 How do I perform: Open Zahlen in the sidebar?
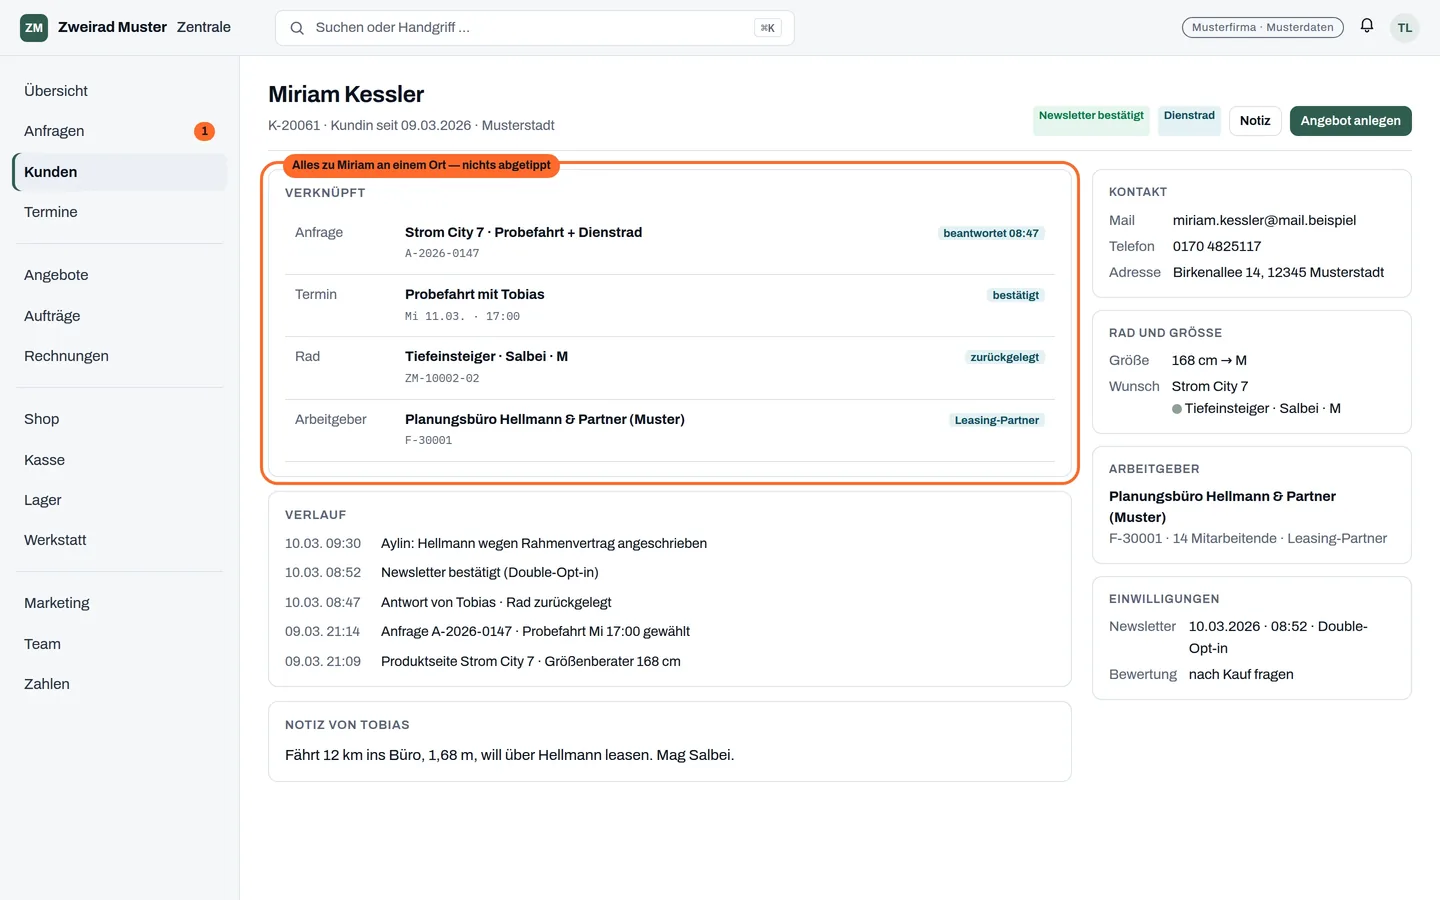tap(120, 684)
